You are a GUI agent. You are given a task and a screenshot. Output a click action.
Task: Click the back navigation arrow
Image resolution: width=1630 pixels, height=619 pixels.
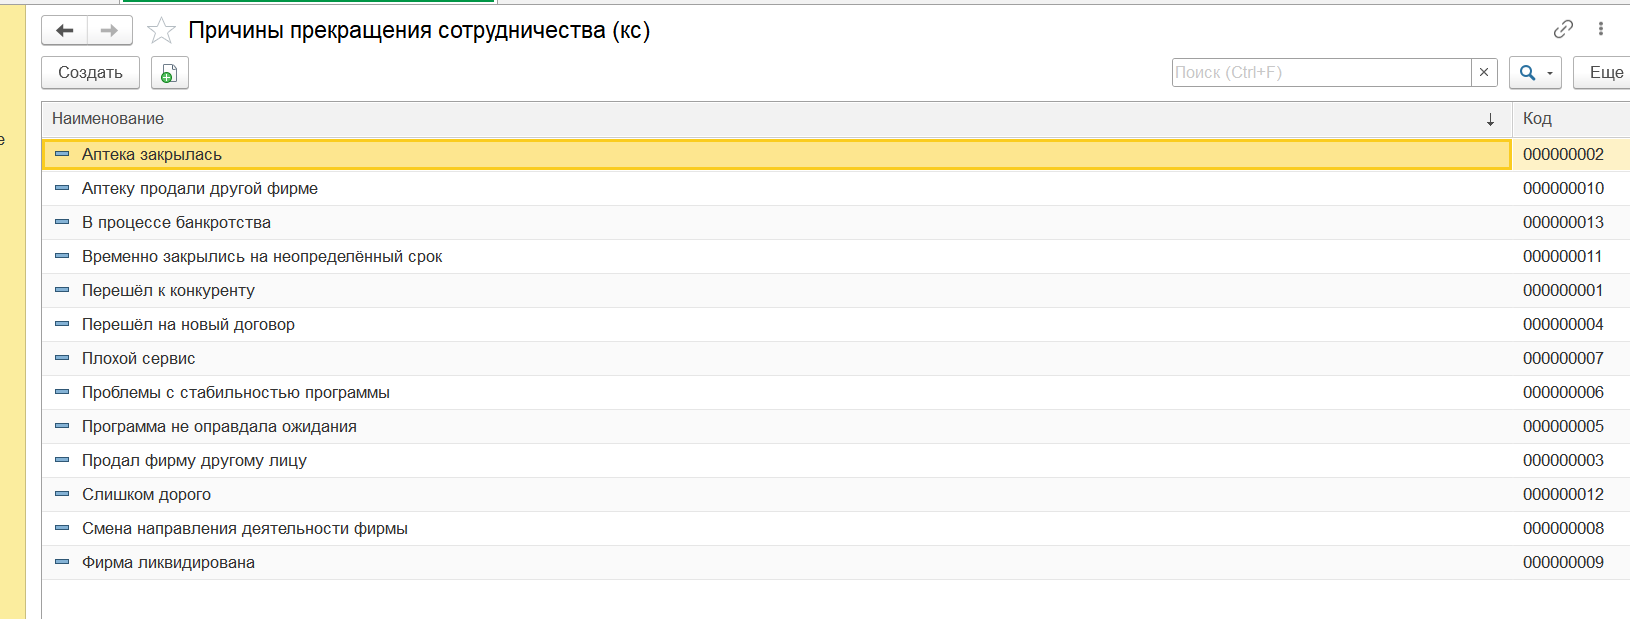coord(65,31)
